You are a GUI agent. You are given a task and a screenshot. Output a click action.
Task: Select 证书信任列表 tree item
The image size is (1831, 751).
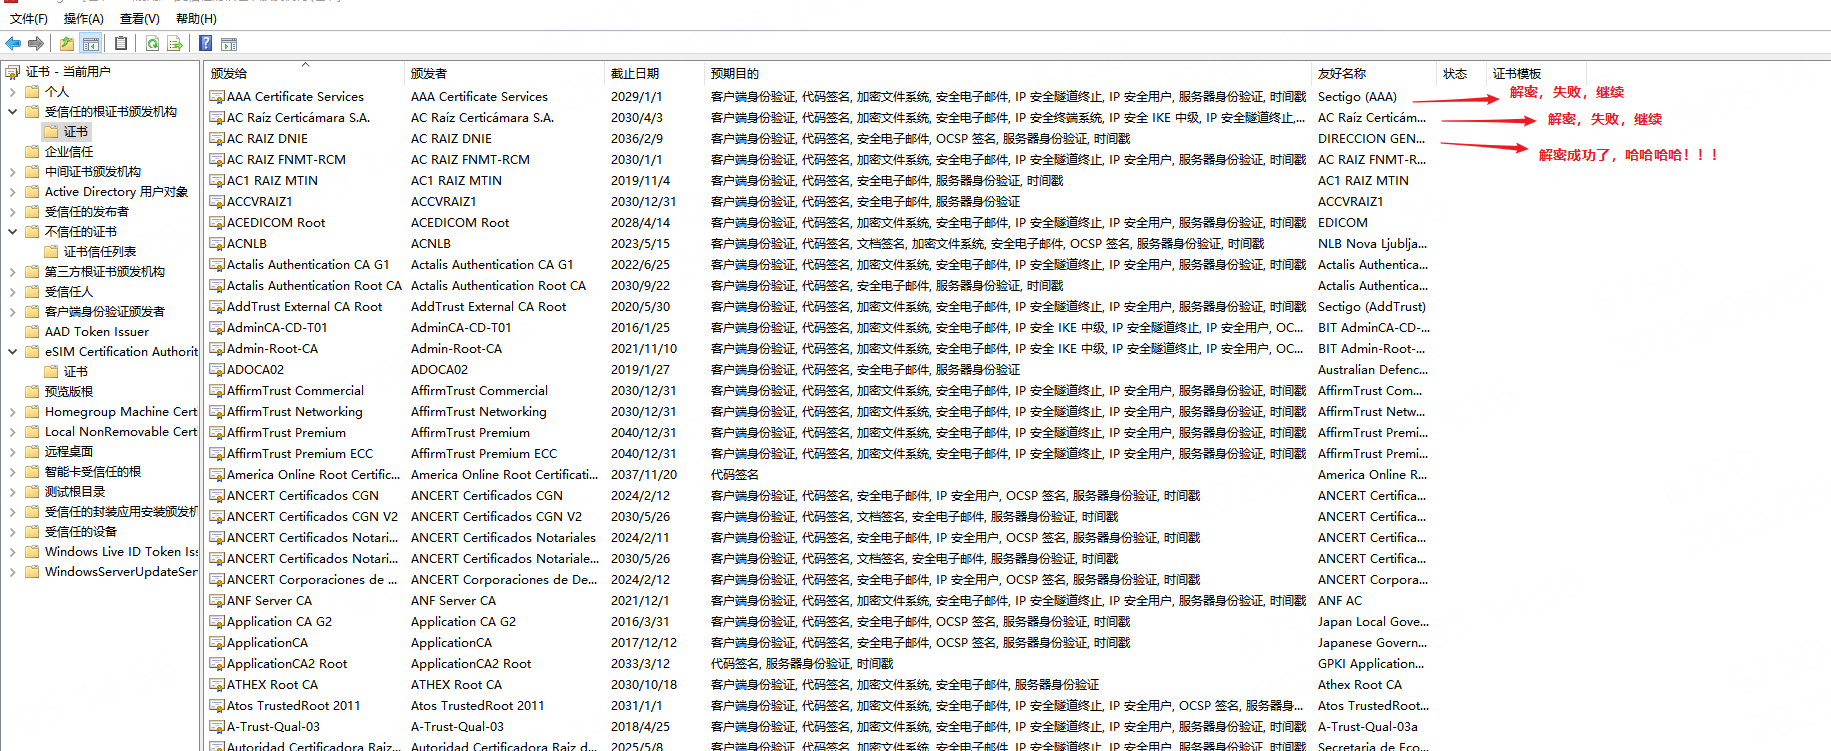(x=100, y=252)
